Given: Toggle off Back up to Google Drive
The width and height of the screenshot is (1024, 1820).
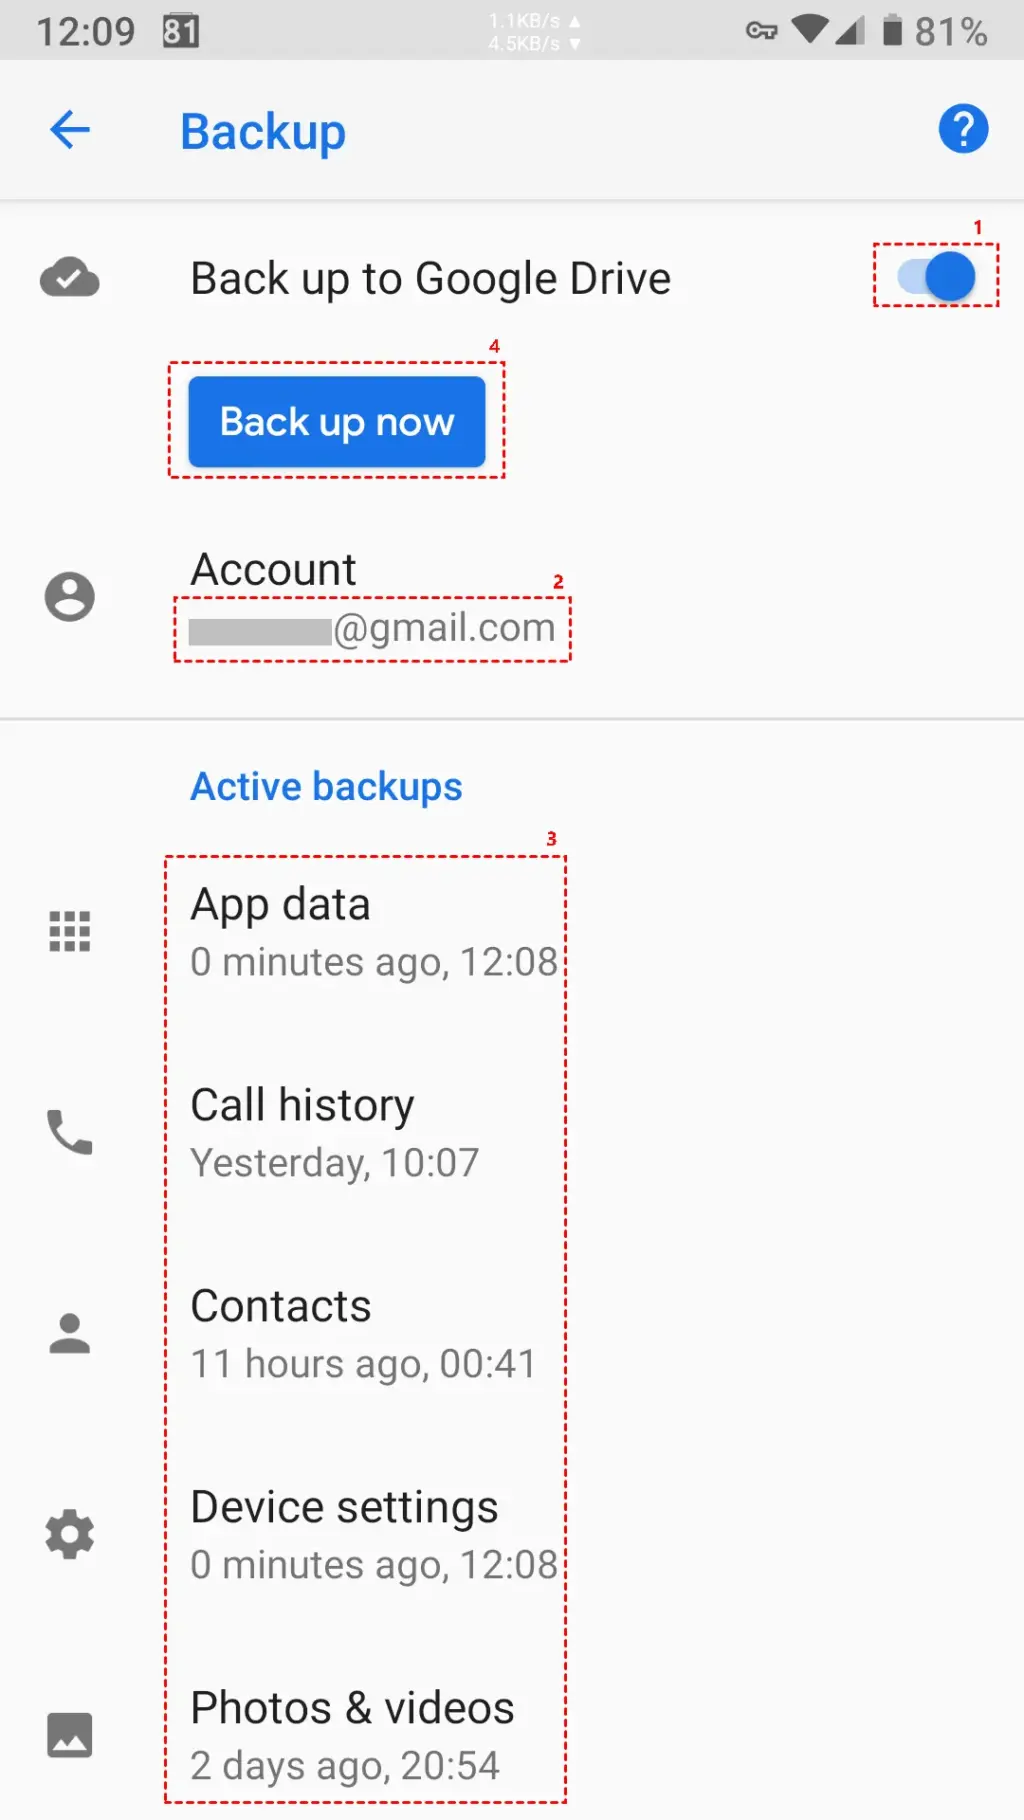Looking at the screenshot, I should [x=934, y=277].
